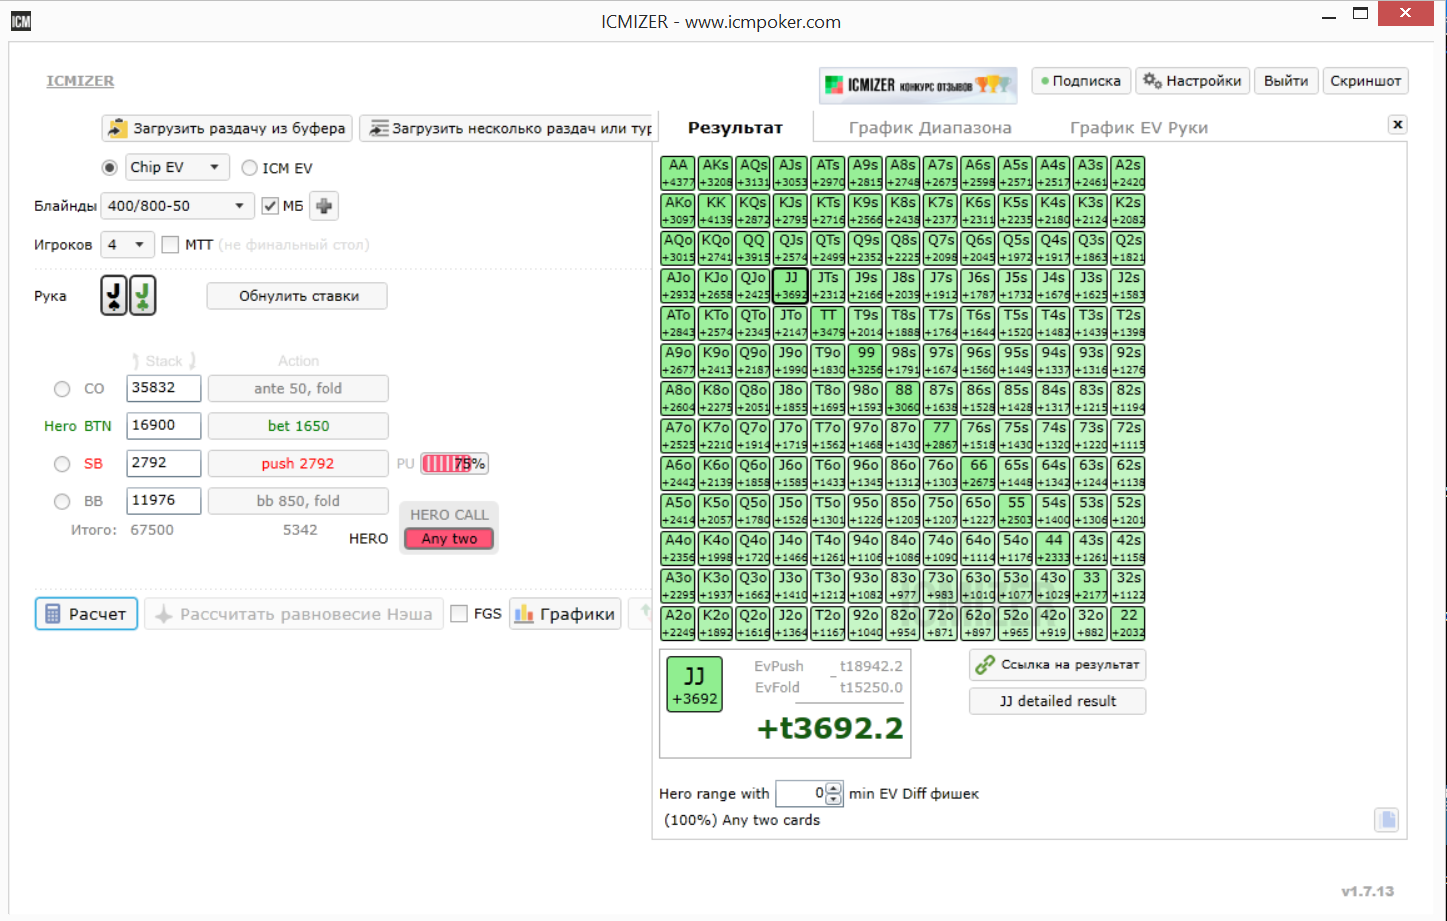
Task: Click the calculator icon on Расчет button
Action: click(53, 614)
